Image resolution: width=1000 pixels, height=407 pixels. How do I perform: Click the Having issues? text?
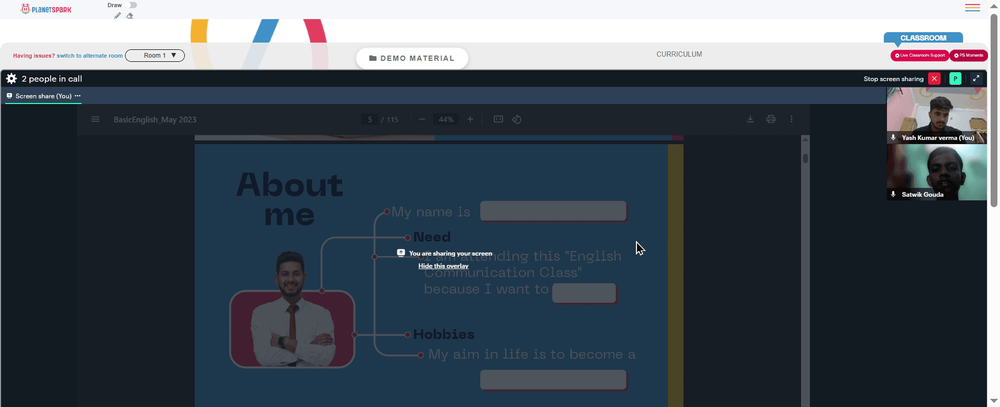[x=34, y=56]
